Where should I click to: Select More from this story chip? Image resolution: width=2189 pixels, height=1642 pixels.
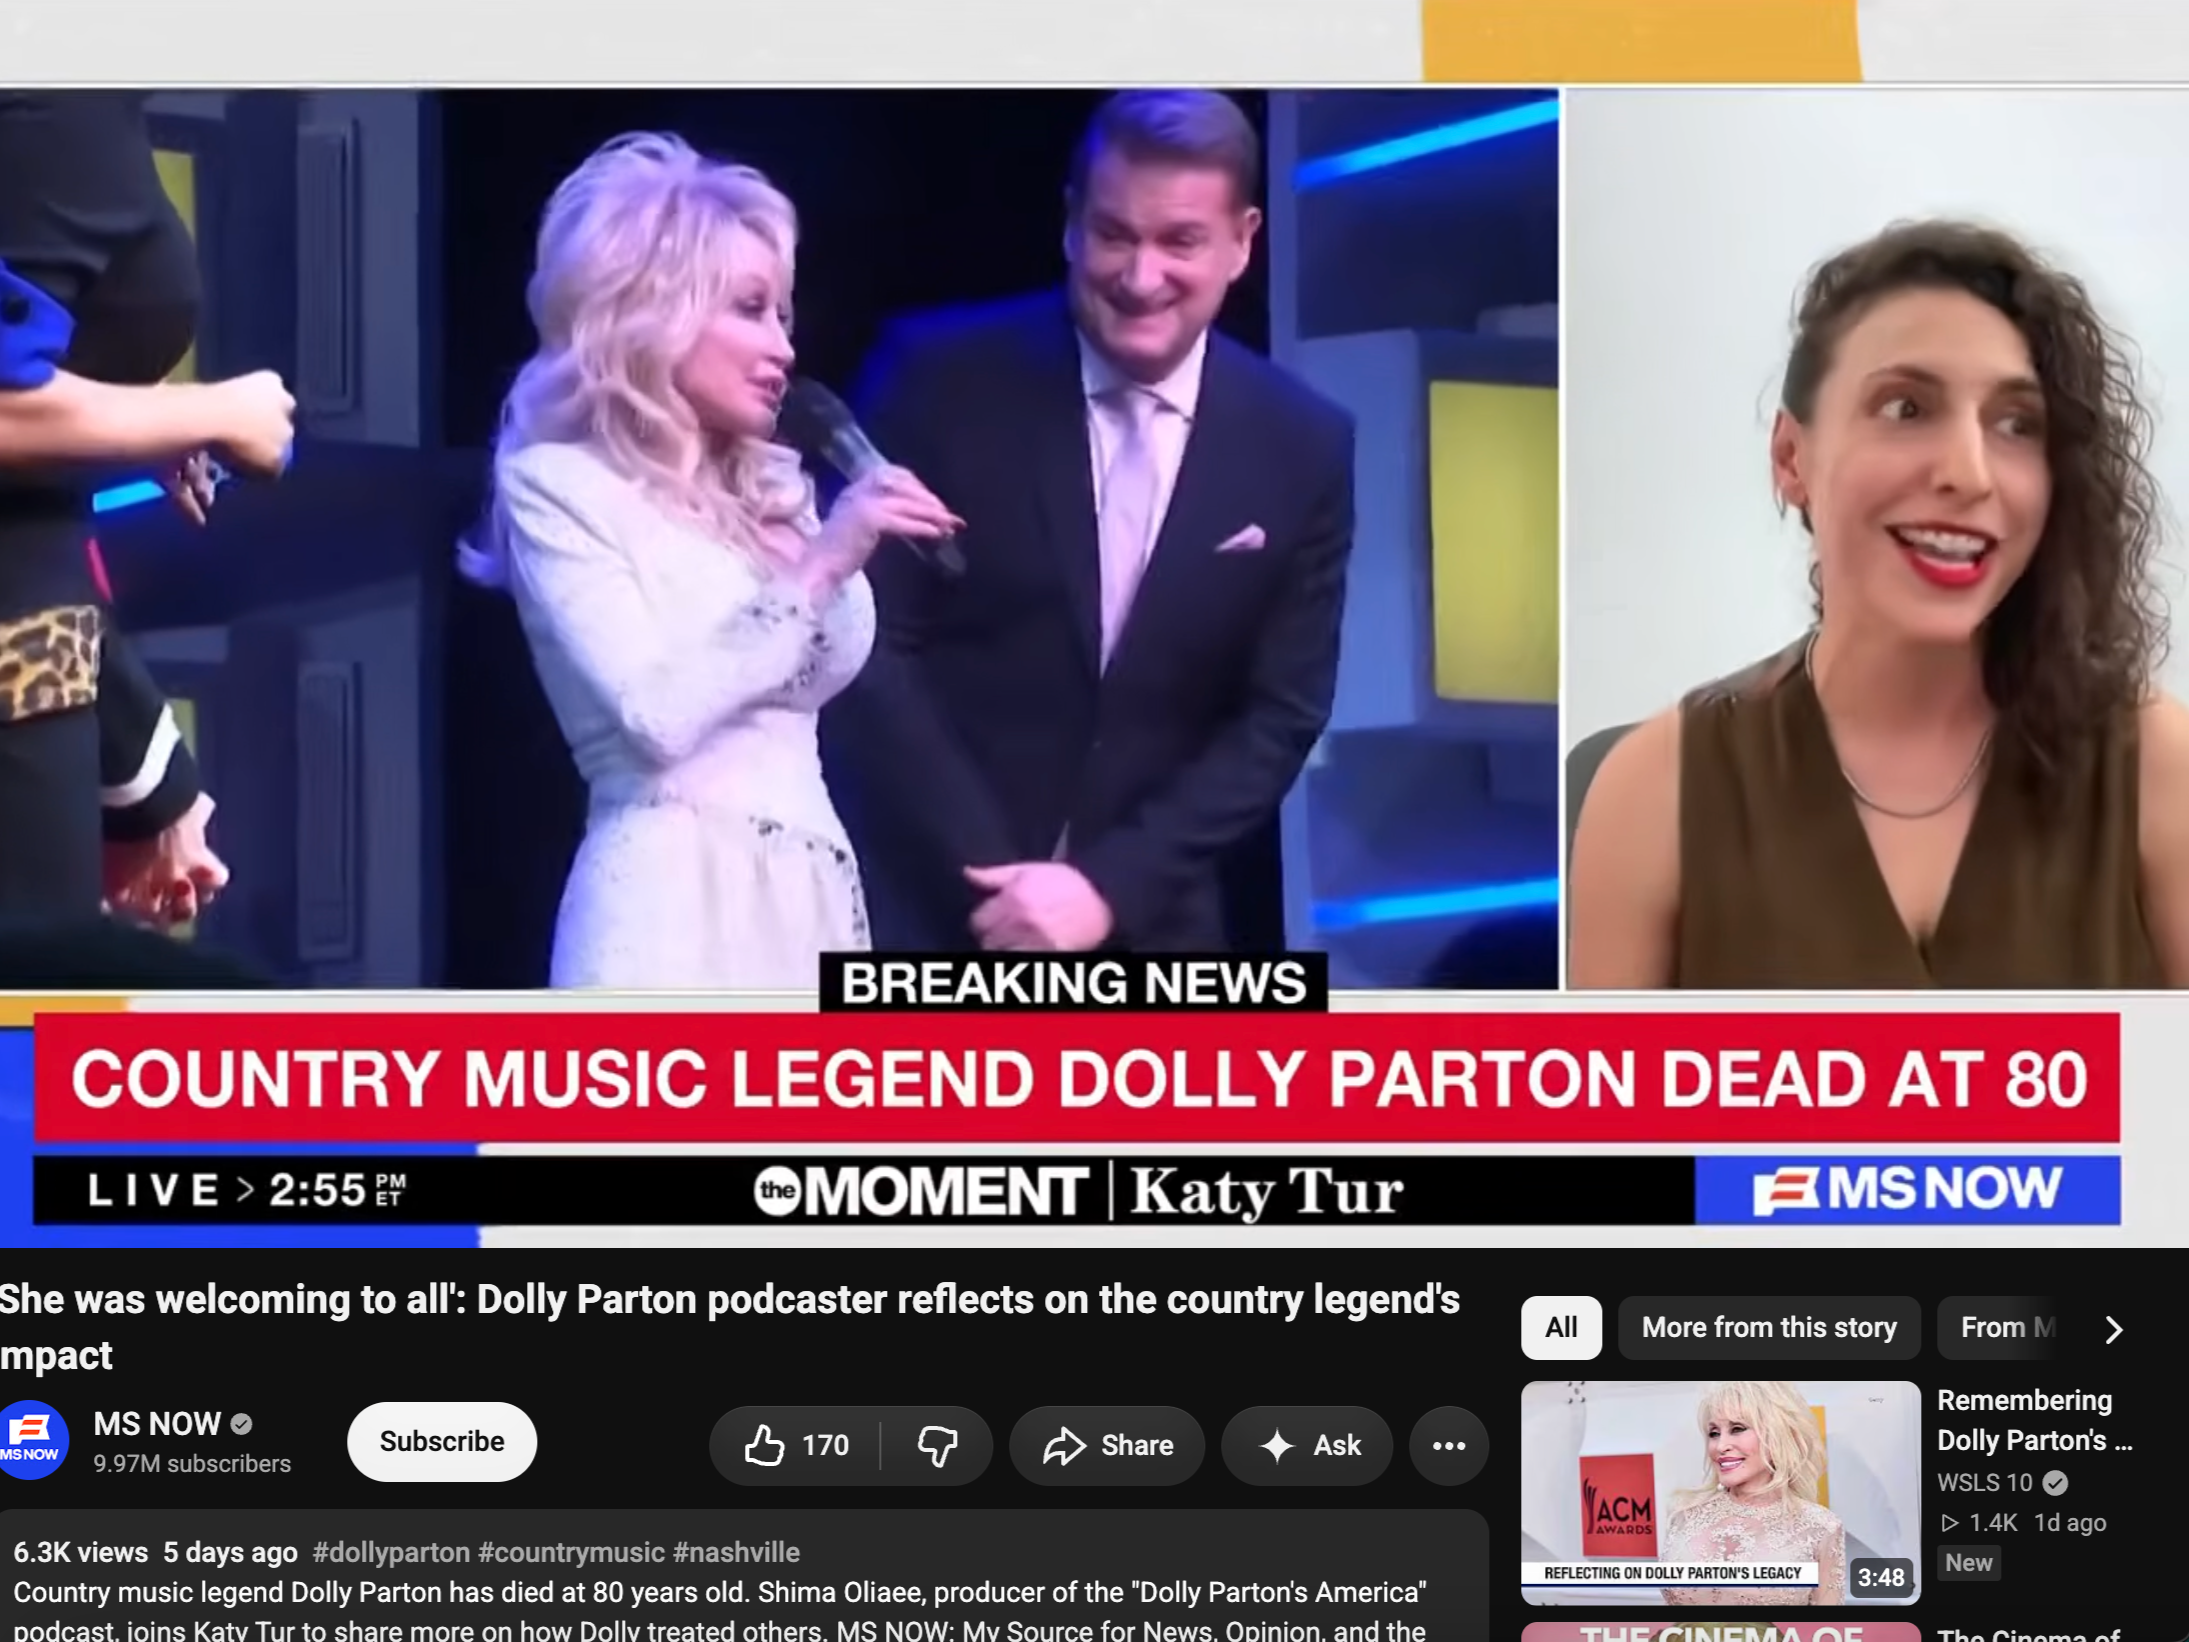[1769, 1327]
